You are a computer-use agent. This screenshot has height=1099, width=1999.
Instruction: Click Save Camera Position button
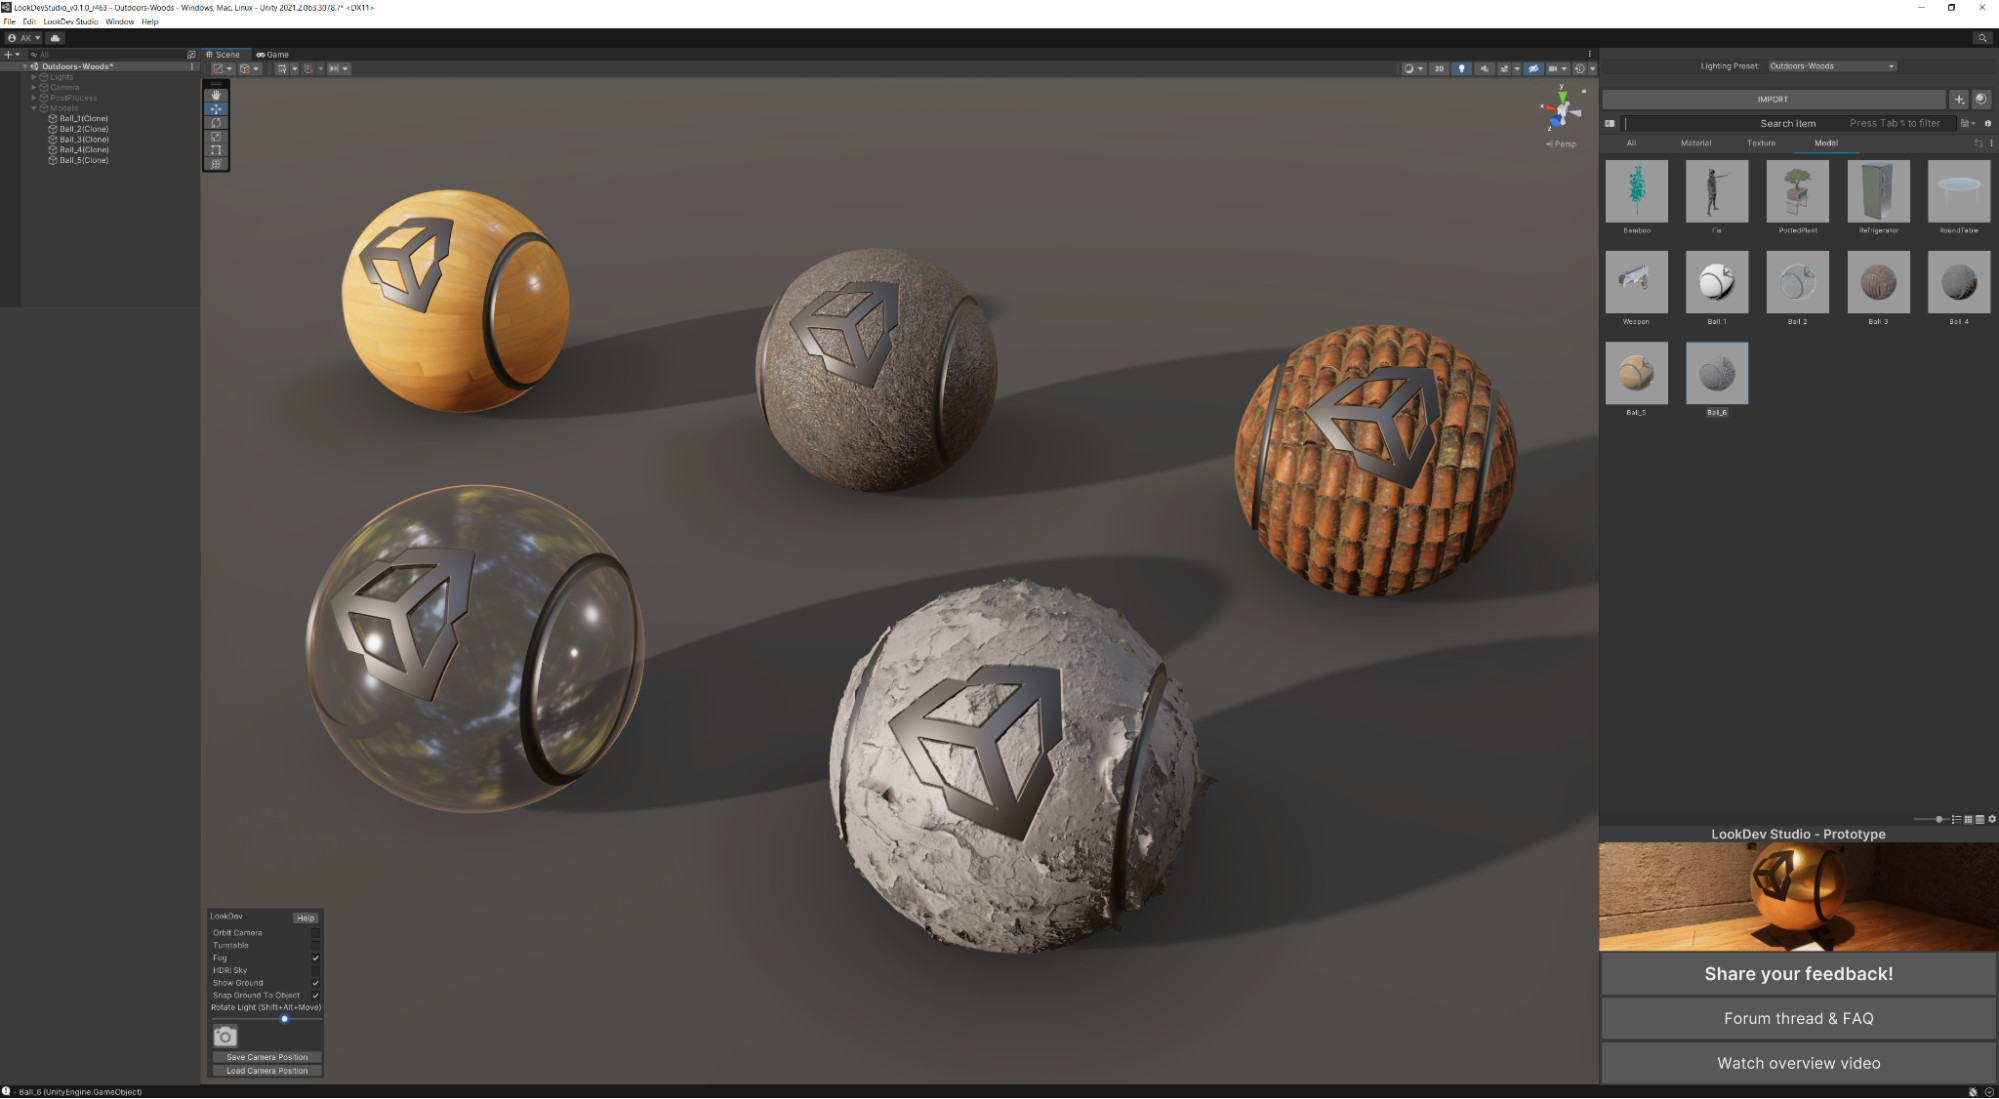click(x=267, y=1057)
